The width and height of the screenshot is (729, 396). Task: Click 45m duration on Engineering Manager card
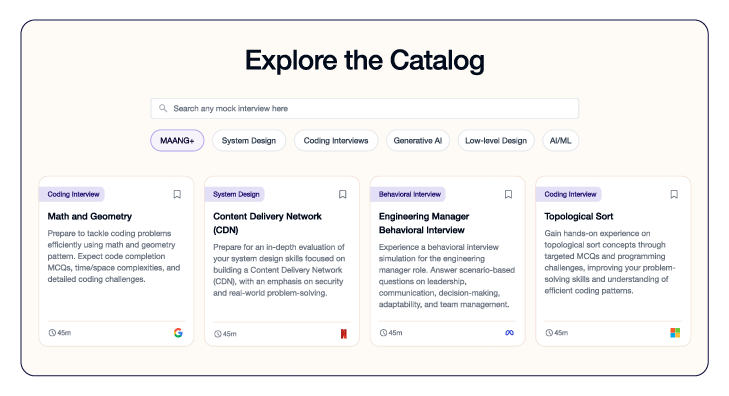click(x=395, y=333)
